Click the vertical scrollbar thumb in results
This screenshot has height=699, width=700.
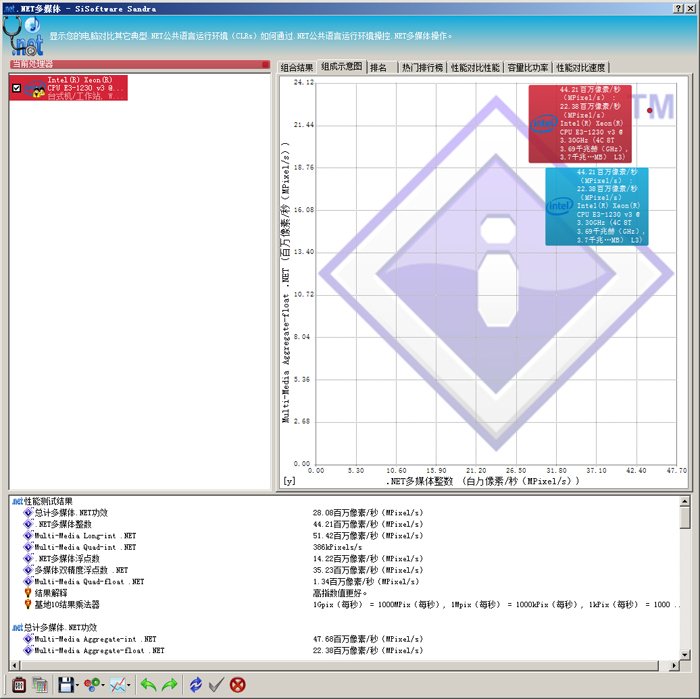click(684, 518)
